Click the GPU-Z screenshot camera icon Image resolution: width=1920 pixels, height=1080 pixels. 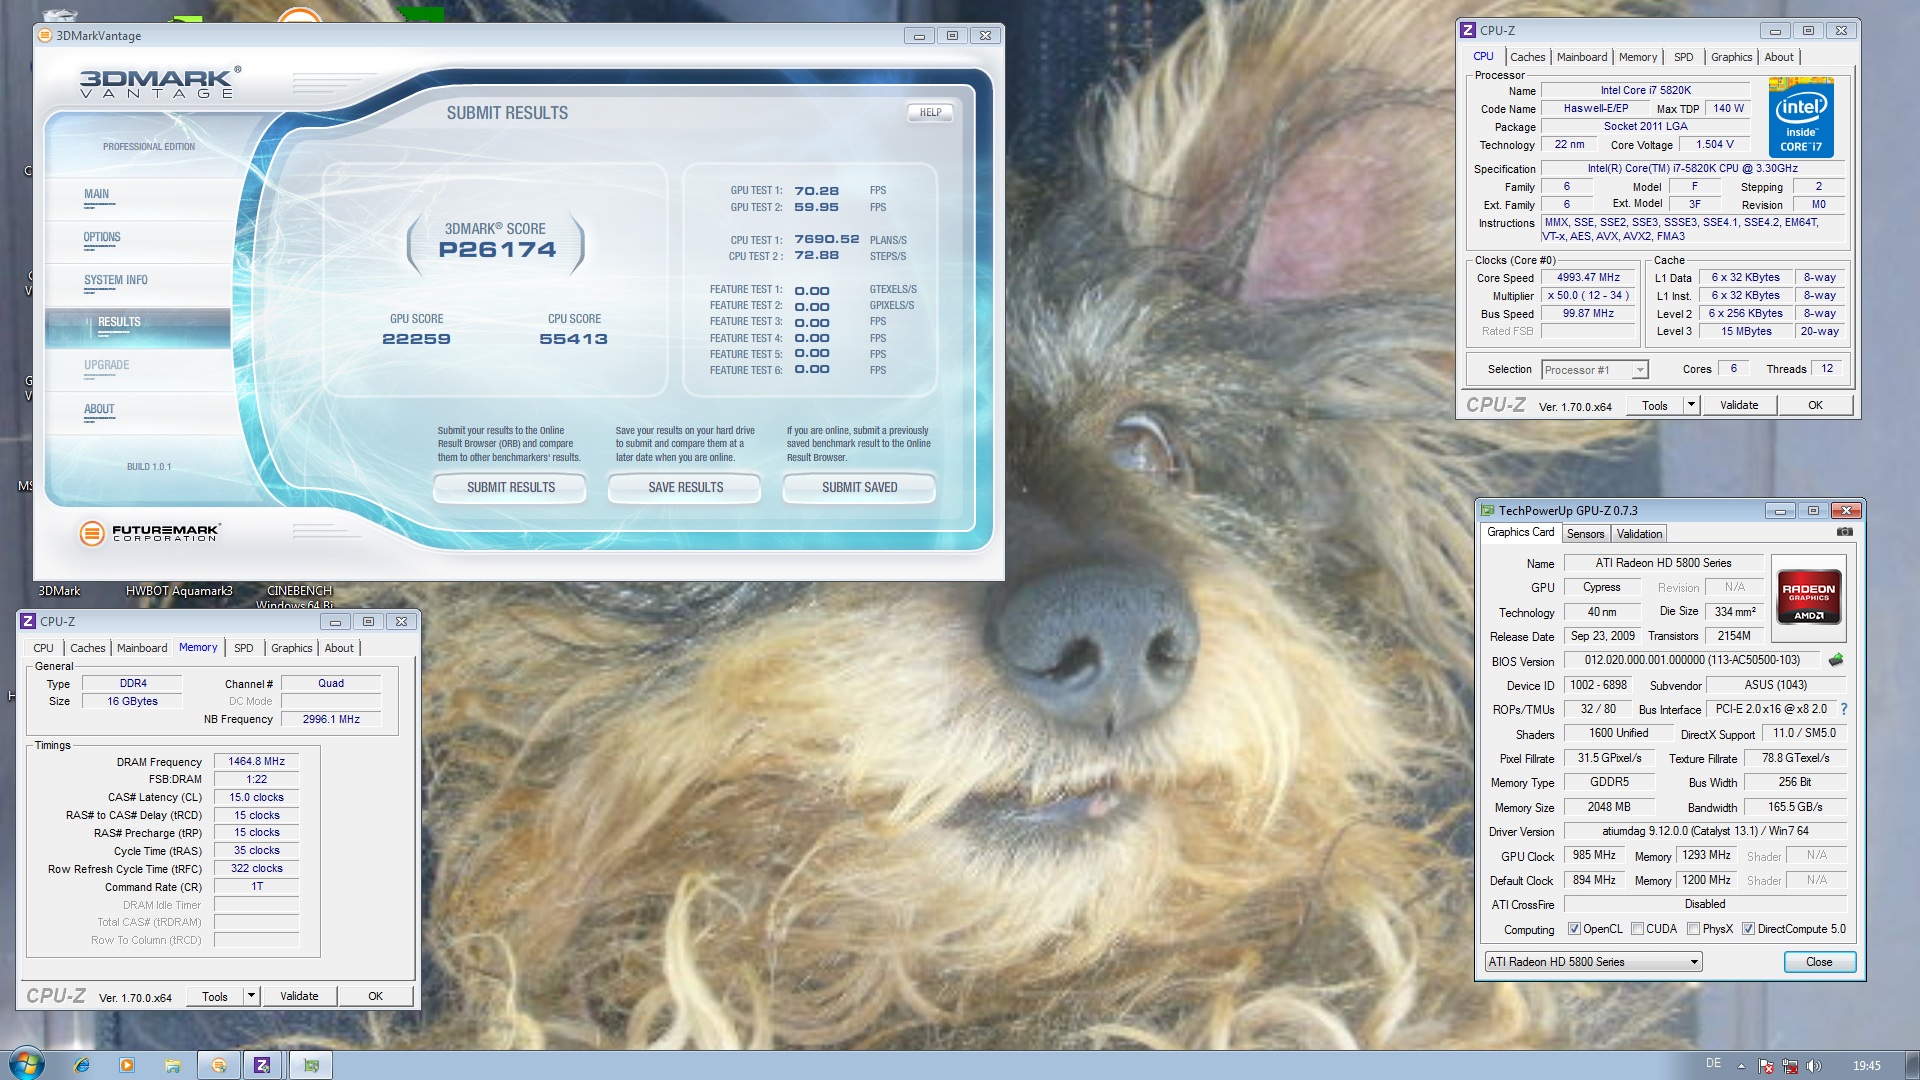click(x=1845, y=533)
